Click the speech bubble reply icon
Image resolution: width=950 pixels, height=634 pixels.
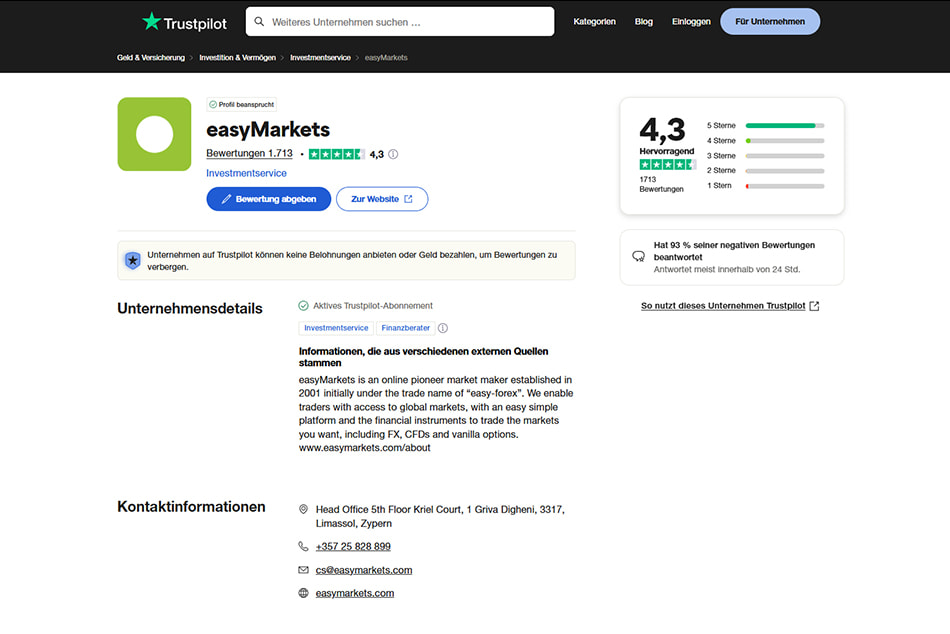tap(639, 256)
